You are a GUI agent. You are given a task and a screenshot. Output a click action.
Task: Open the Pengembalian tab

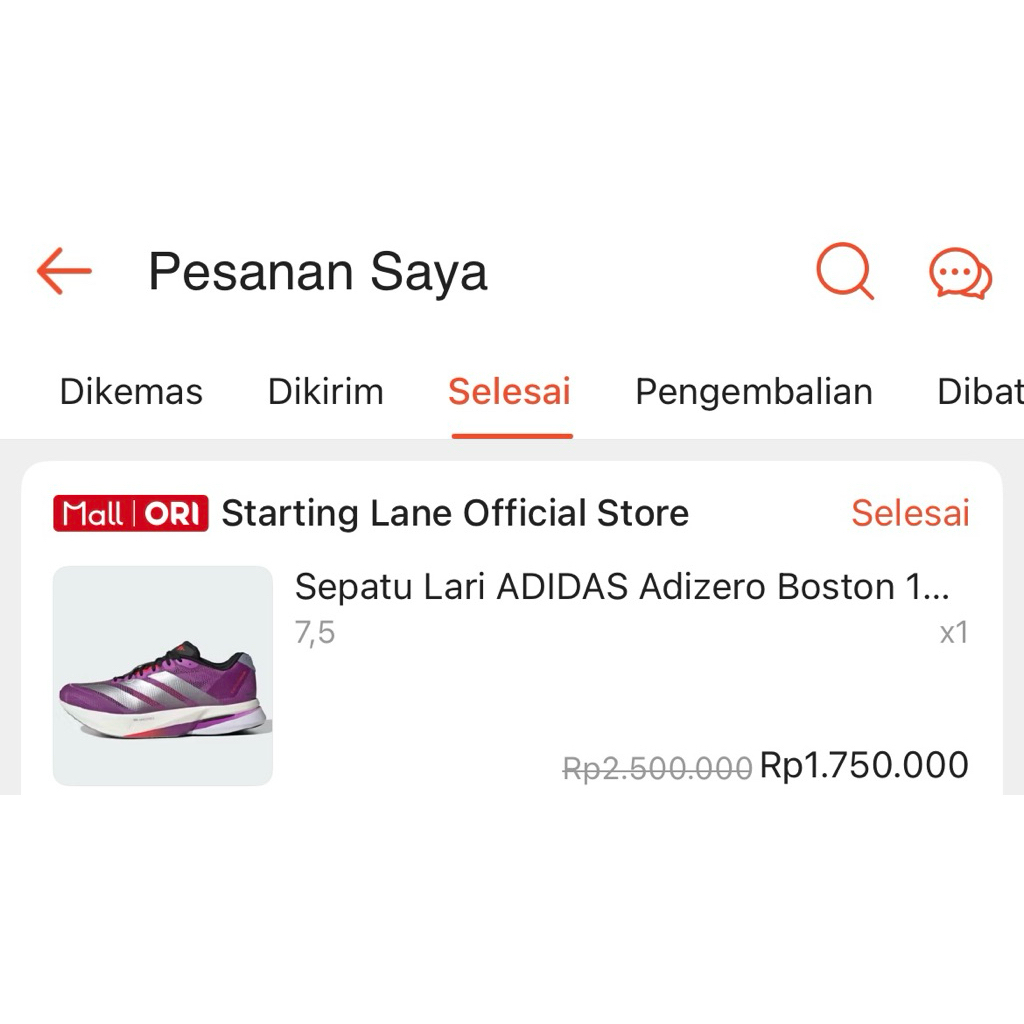(x=753, y=391)
